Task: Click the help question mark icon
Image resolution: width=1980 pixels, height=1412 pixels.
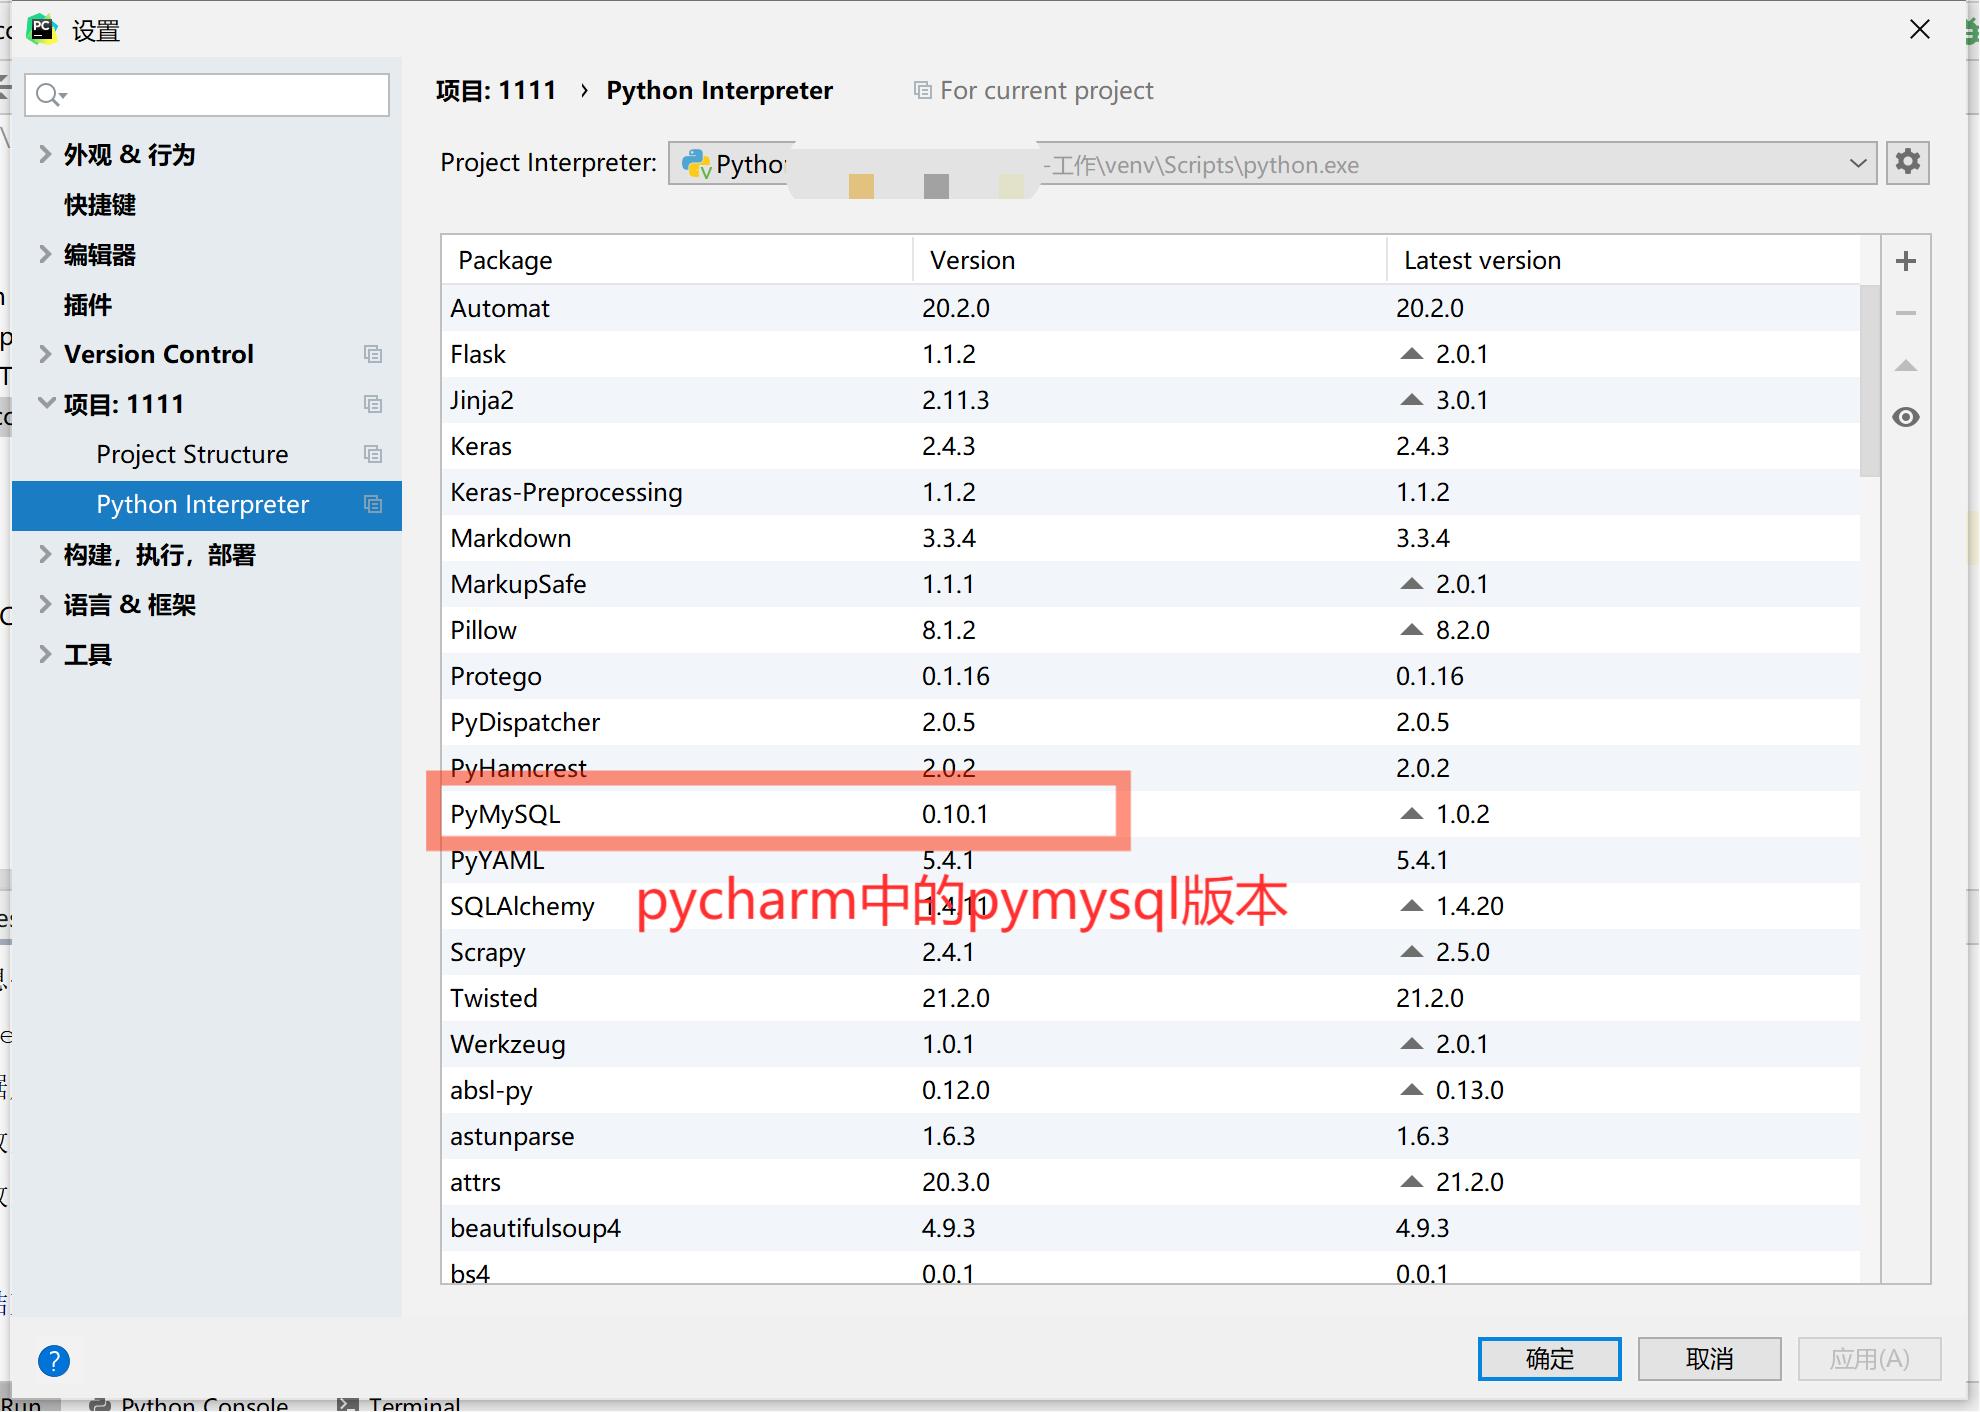Action: tap(54, 1360)
